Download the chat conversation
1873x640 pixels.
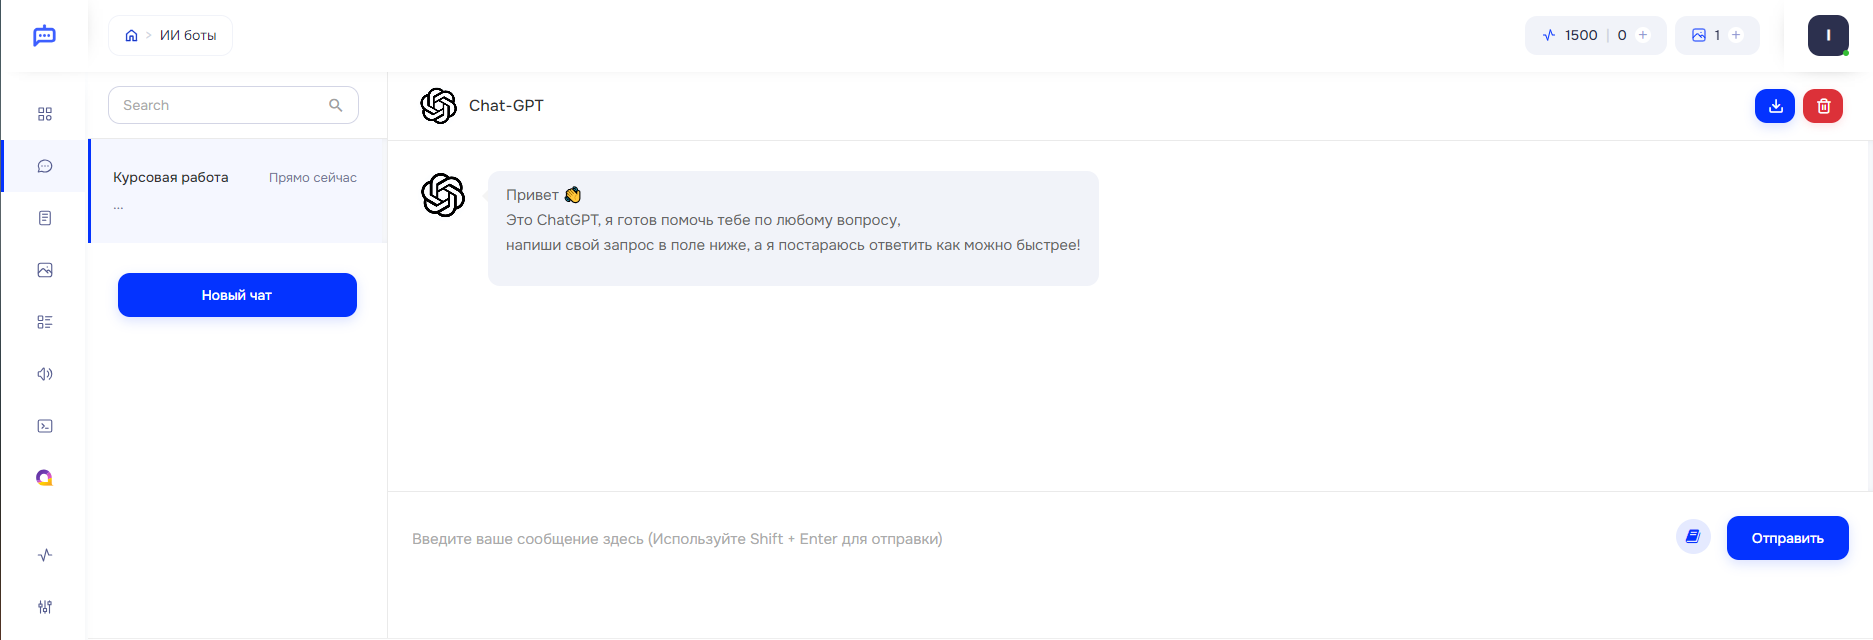pyautogui.click(x=1775, y=106)
